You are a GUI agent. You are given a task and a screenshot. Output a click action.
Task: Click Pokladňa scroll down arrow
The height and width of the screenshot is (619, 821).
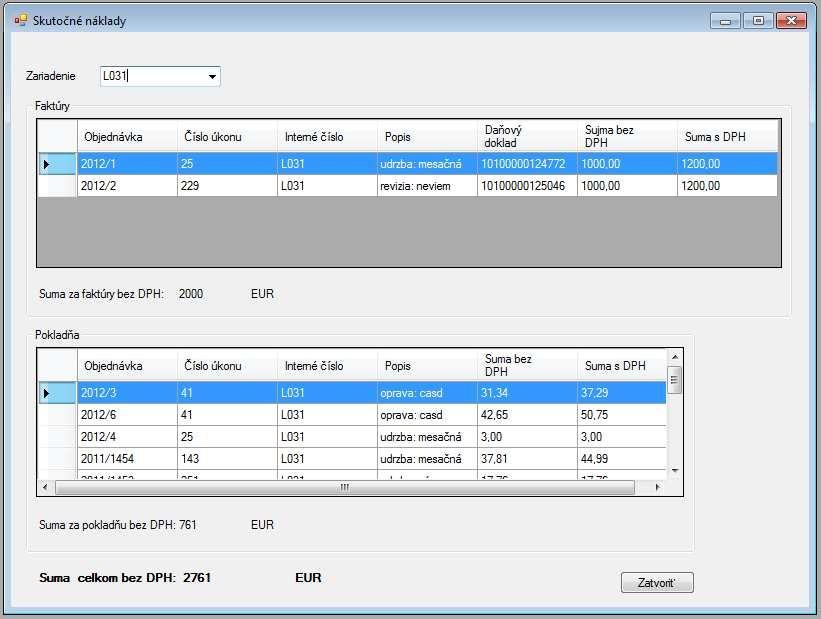(x=674, y=471)
